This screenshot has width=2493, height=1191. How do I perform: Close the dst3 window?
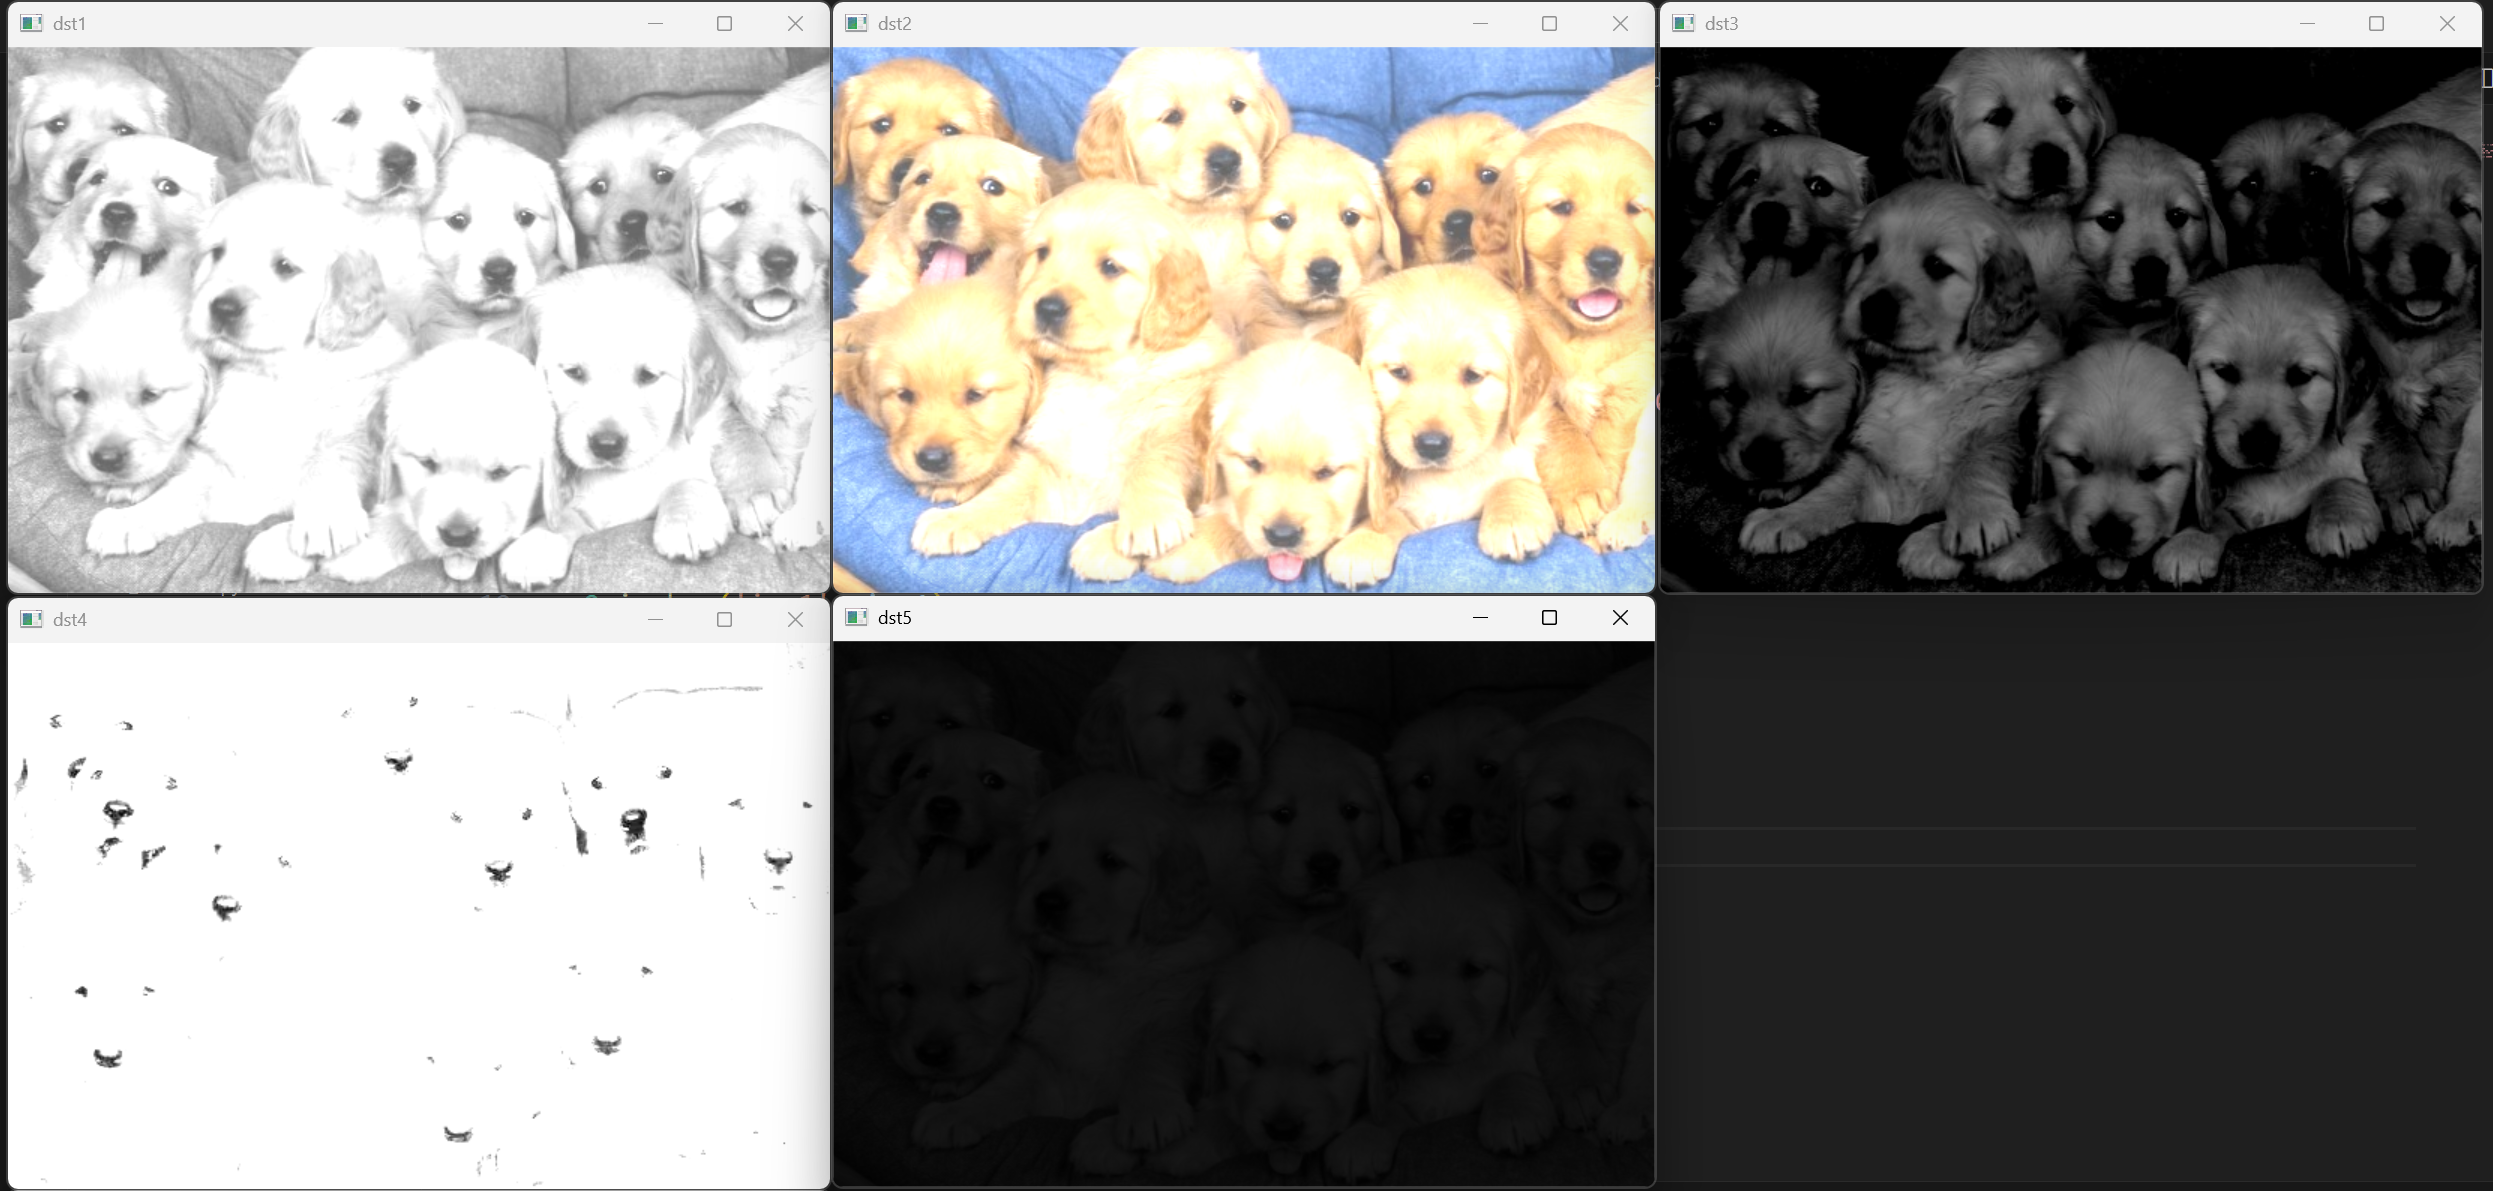click(2447, 23)
